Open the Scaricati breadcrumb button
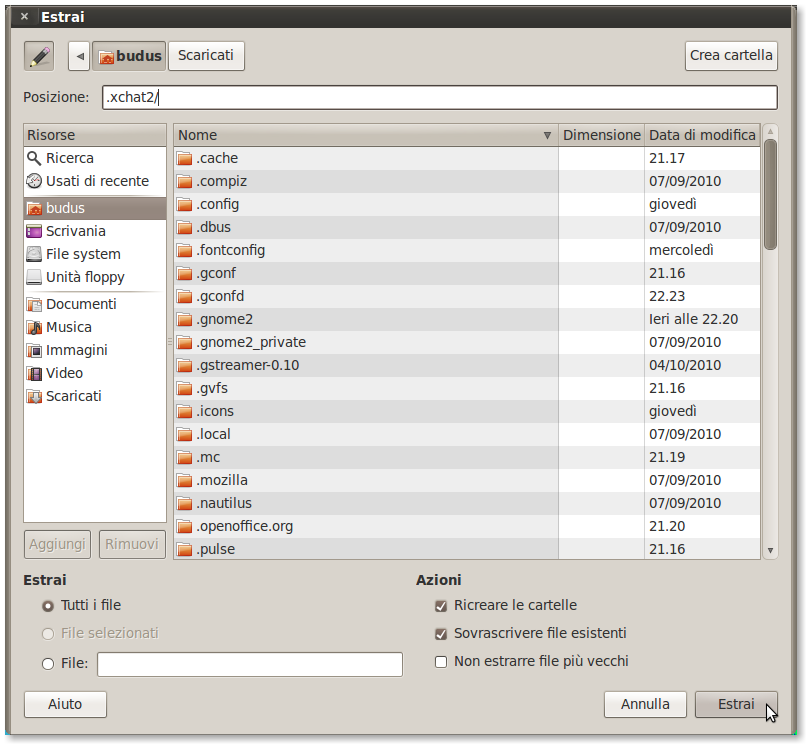 [205, 55]
